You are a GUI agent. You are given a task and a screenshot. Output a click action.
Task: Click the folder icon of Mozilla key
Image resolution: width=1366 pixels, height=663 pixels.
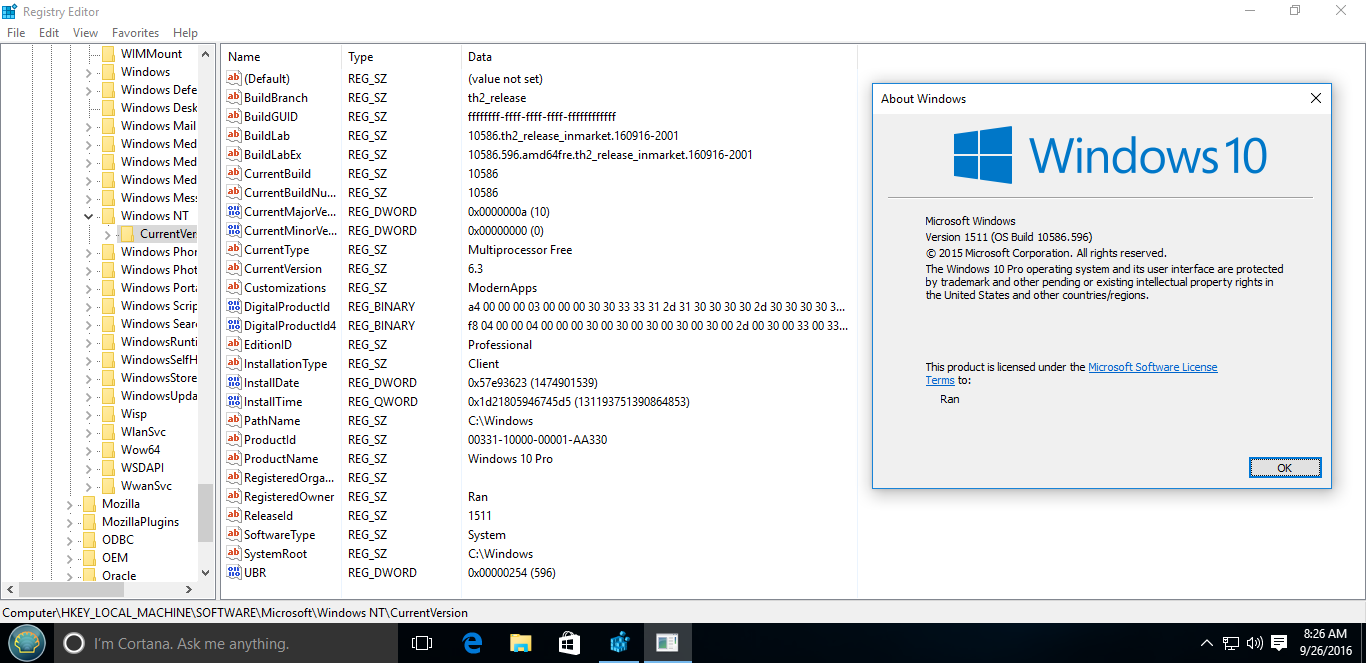[x=89, y=504]
